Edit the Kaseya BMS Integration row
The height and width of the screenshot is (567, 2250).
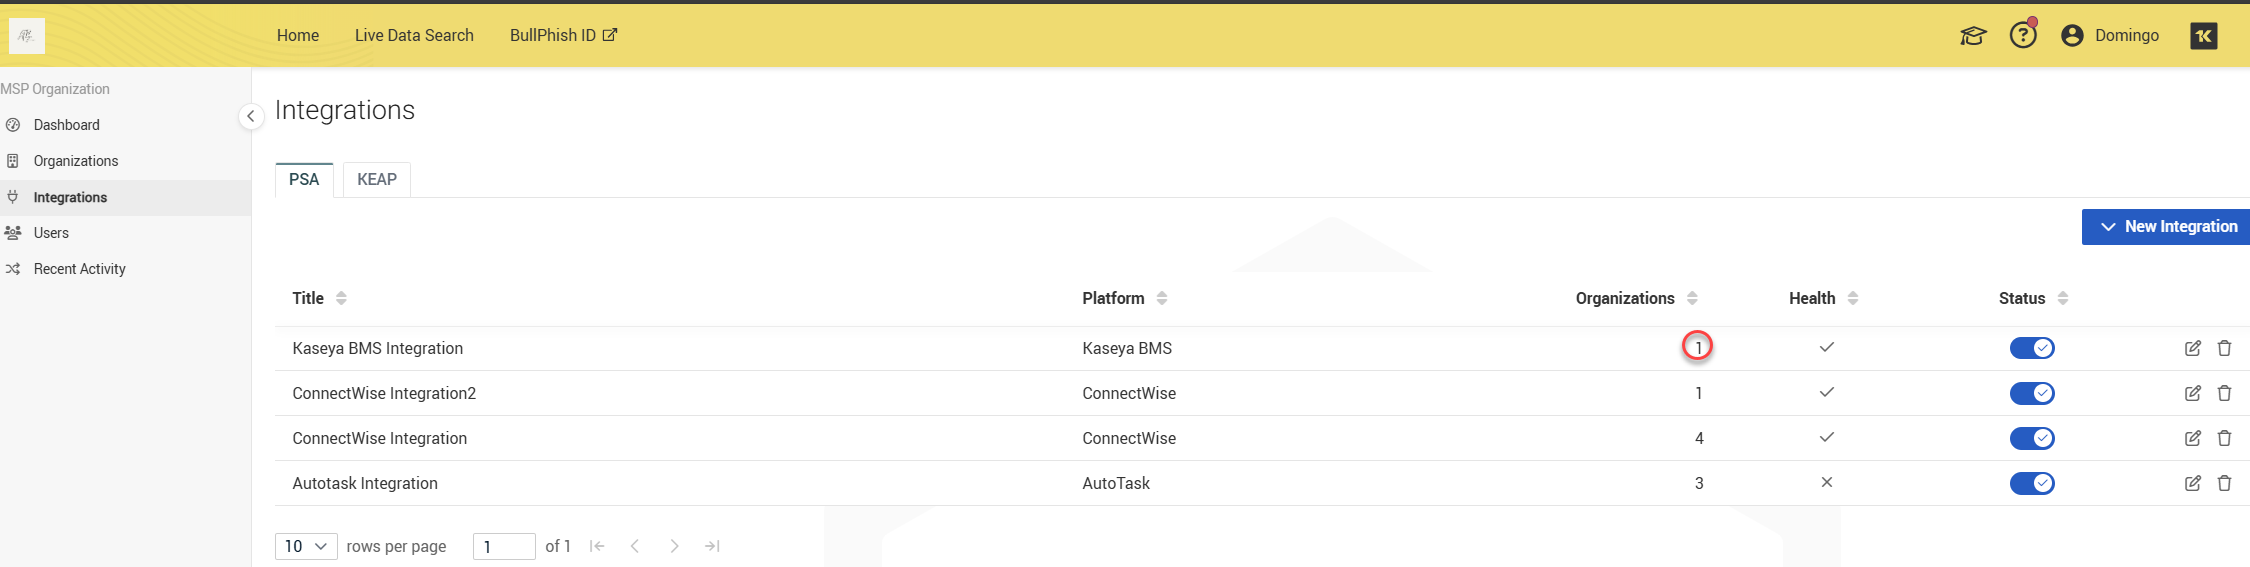tap(2192, 348)
